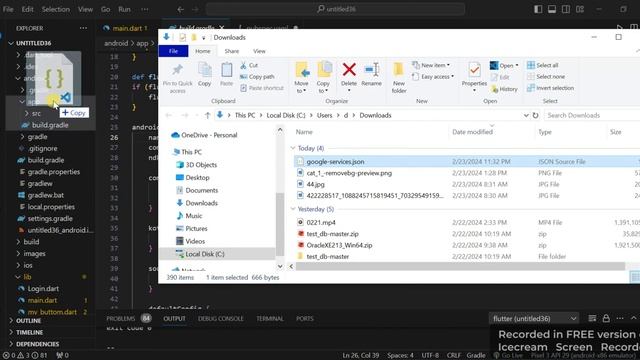Click the Copy to ribbon icon
The width and height of the screenshot is (640, 360).
click(324, 70)
